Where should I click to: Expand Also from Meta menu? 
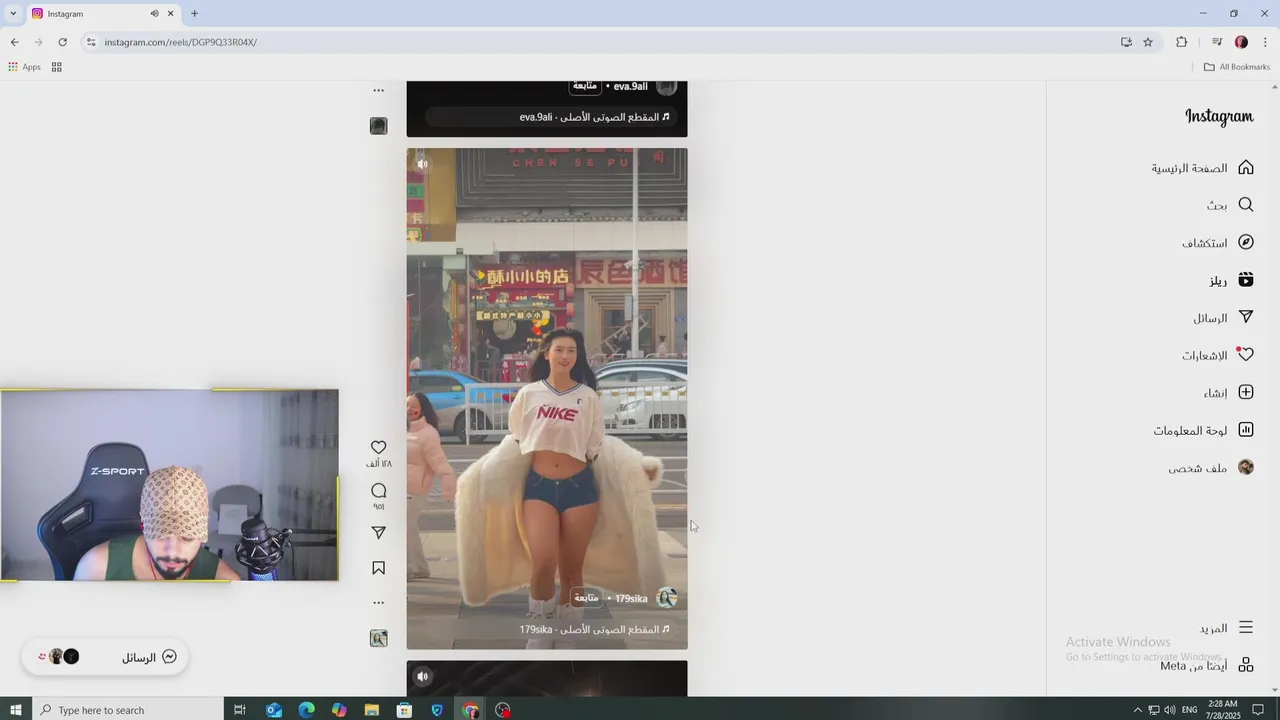(1245, 665)
